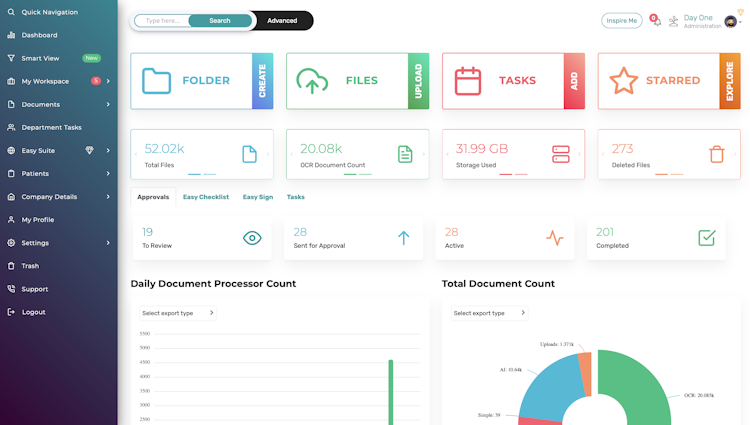This screenshot has width=750, height=425.
Task: Click the Logout arrow icon
Action: tap(11, 312)
